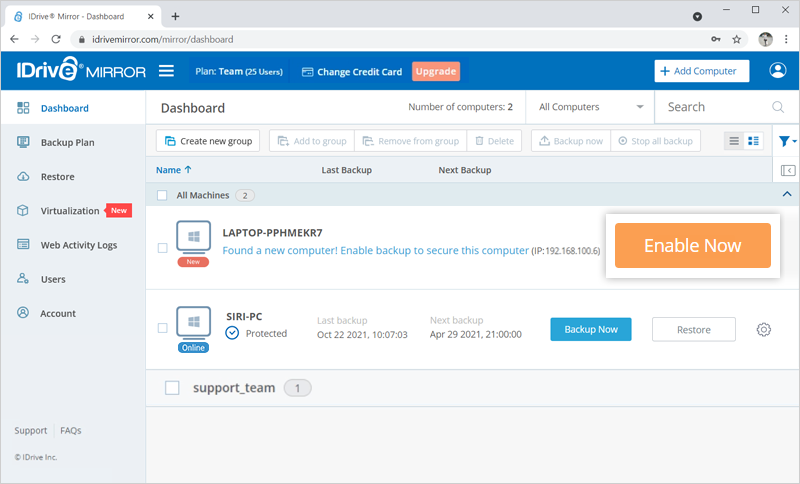Screen dimensions: 800x484
Task: Open the filter funnel icon
Action: tap(785, 141)
